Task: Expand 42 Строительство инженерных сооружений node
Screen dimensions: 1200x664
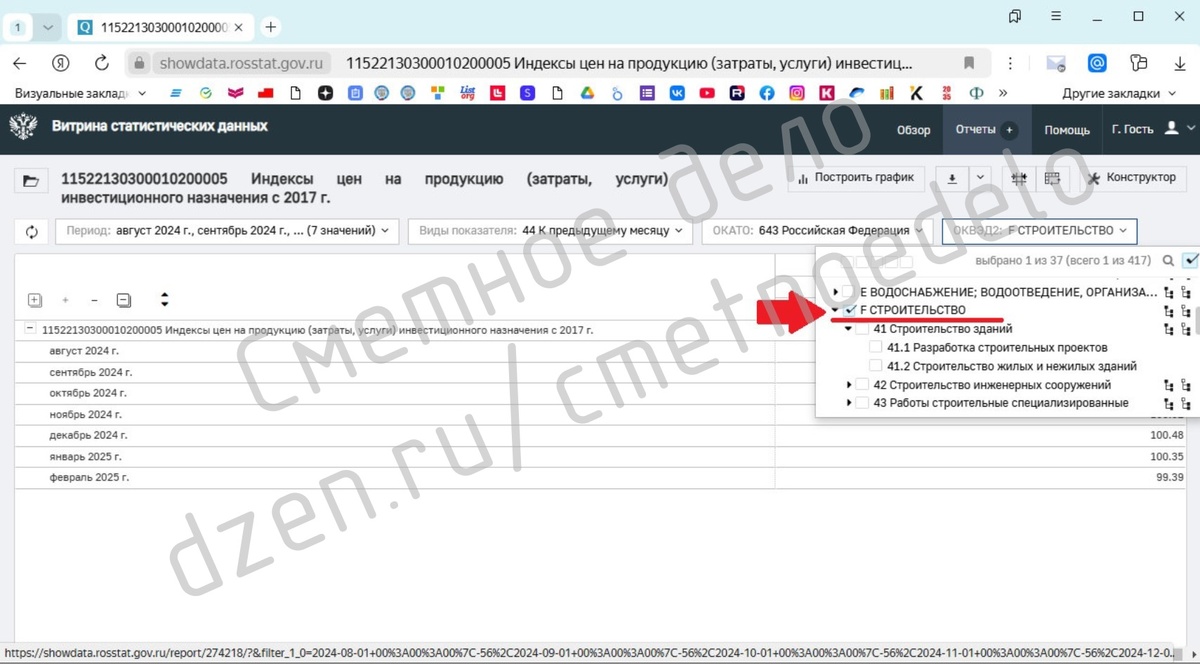Action: pyautogui.click(x=850, y=385)
